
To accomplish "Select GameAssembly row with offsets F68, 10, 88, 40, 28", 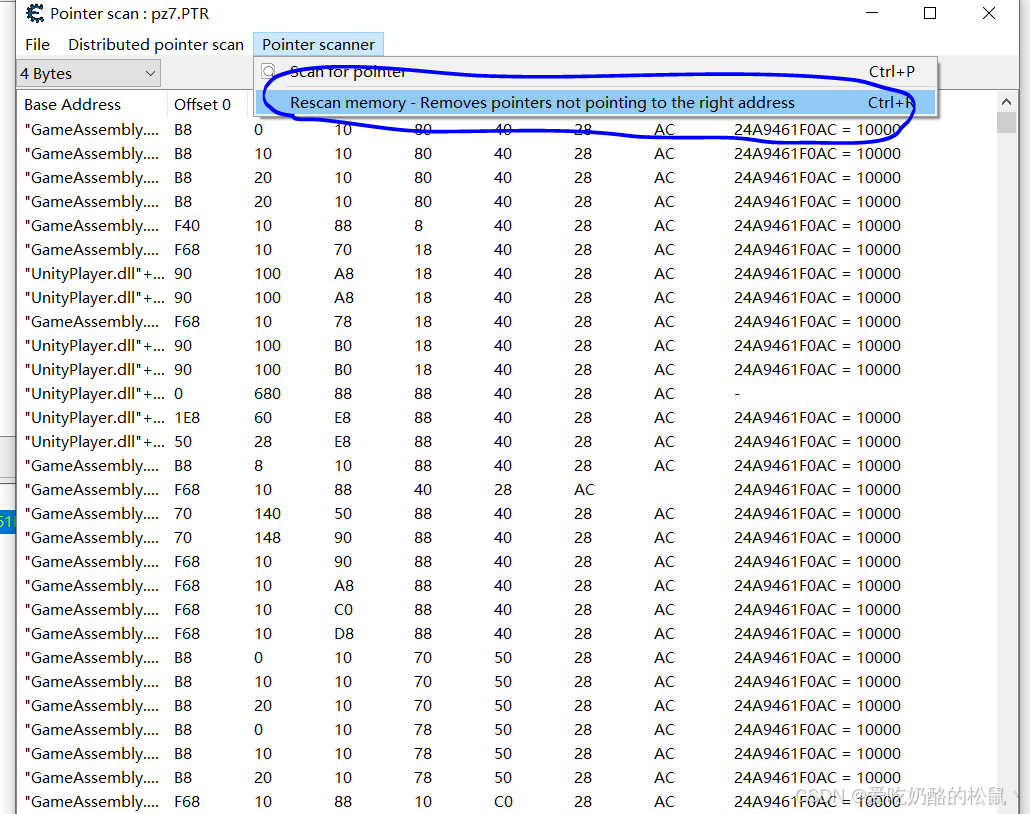I will 506,489.
